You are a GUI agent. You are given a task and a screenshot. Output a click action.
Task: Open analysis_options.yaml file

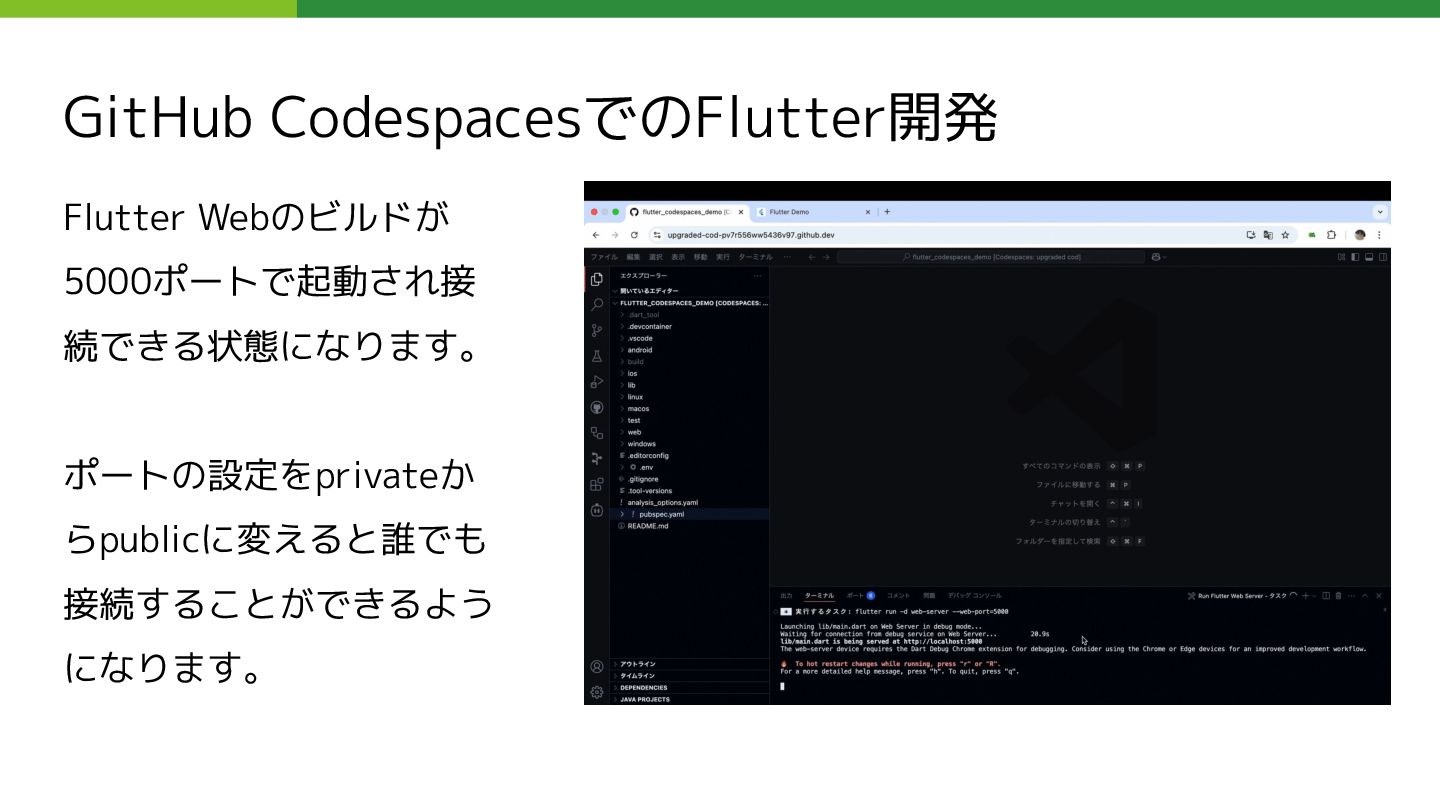pyautogui.click(x=690, y=502)
